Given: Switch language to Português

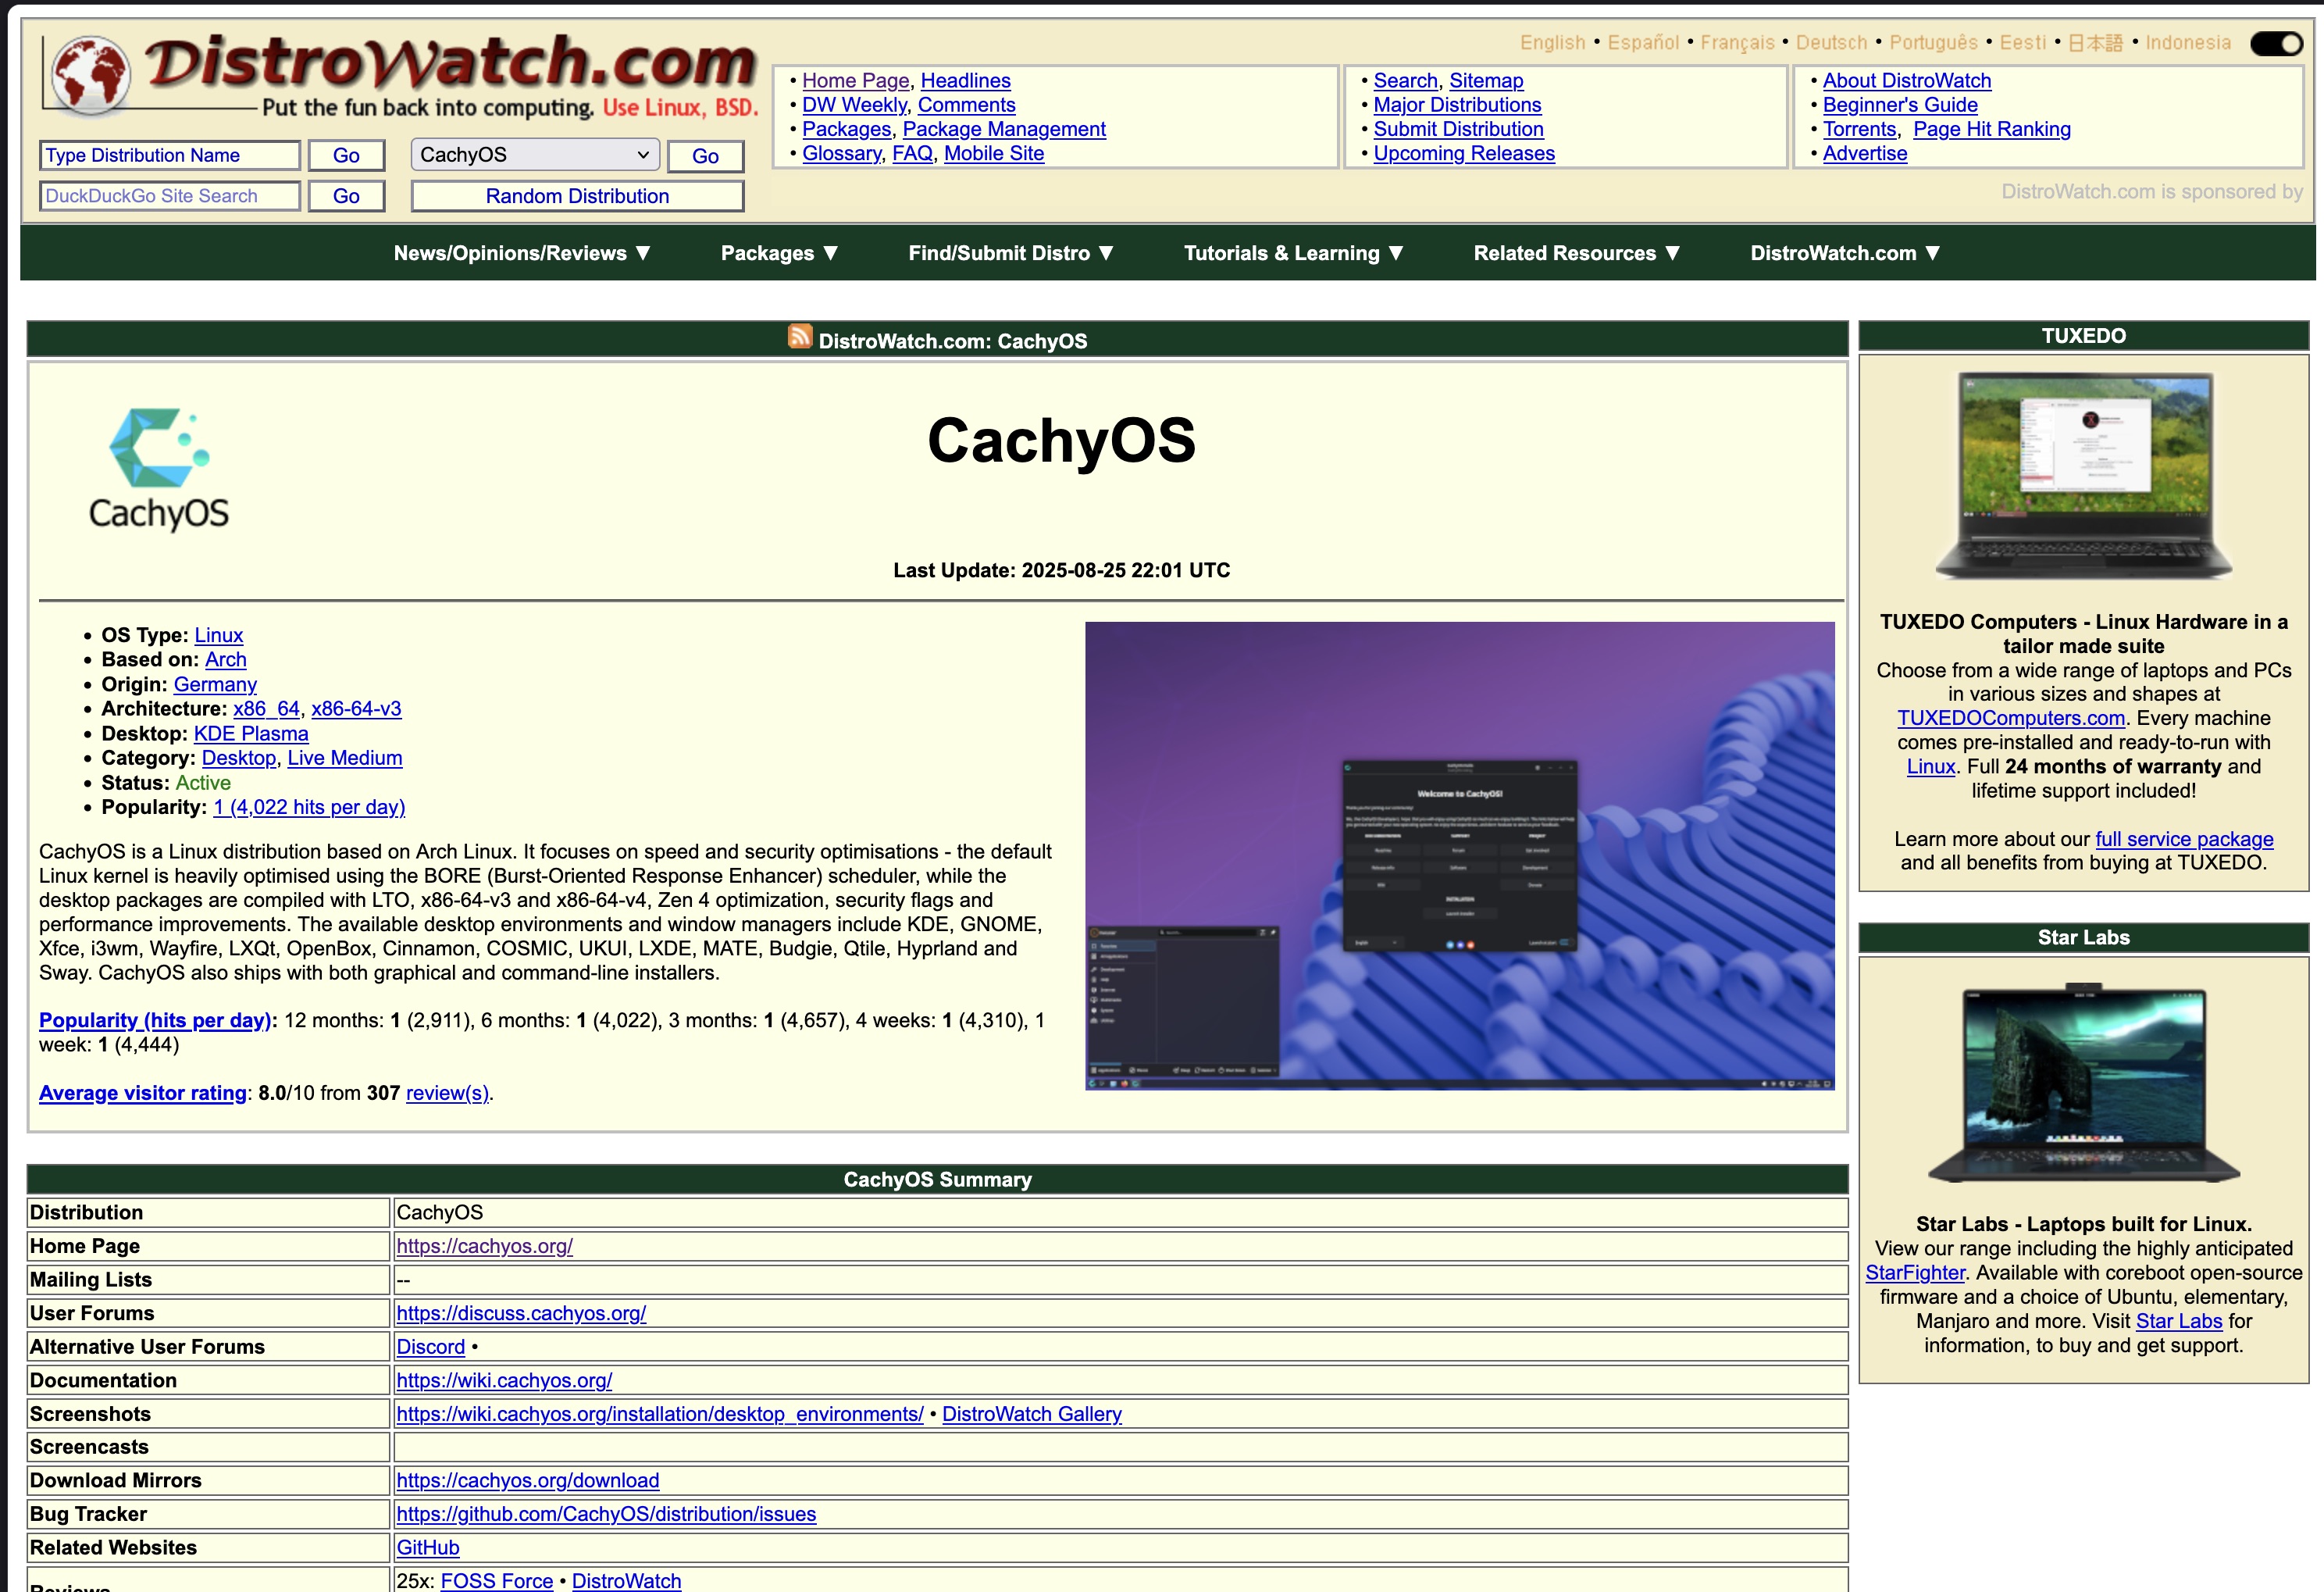Looking at the screenshot, I should [x=1933, y=43].
